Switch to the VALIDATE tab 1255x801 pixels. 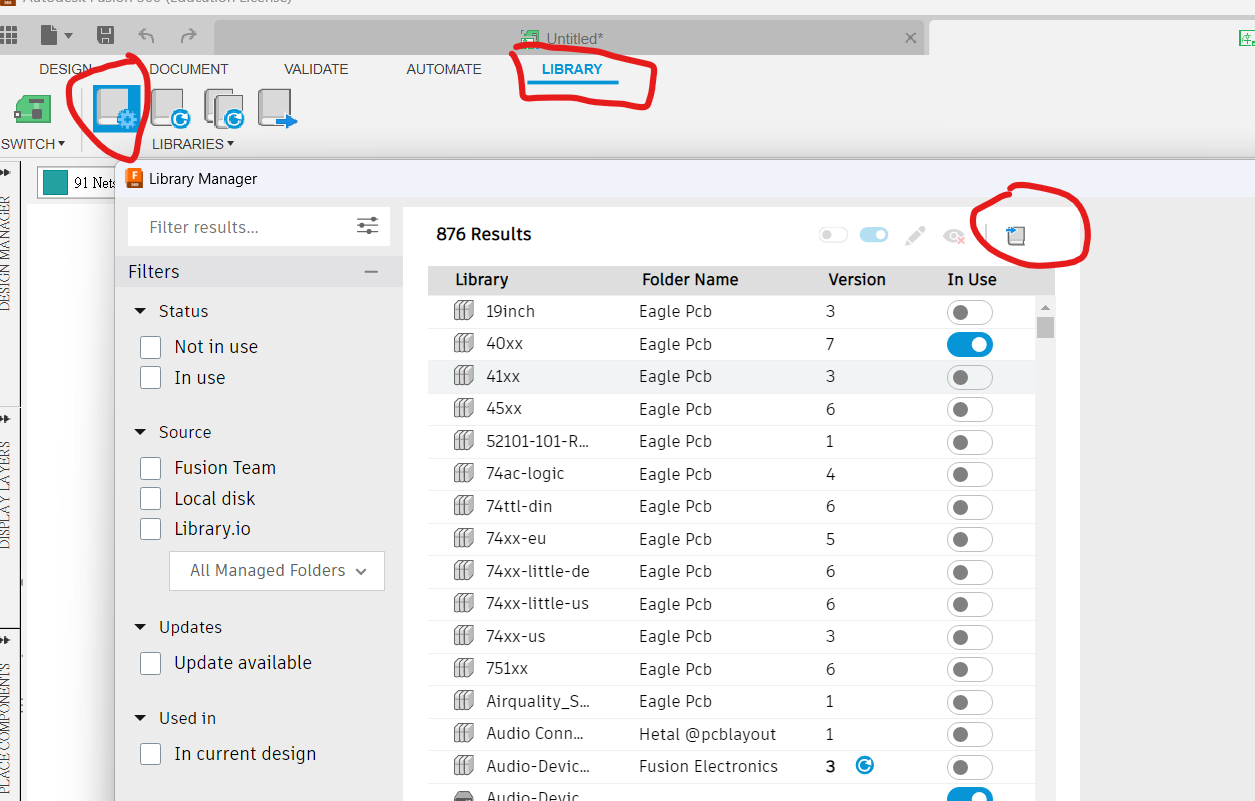316,69
